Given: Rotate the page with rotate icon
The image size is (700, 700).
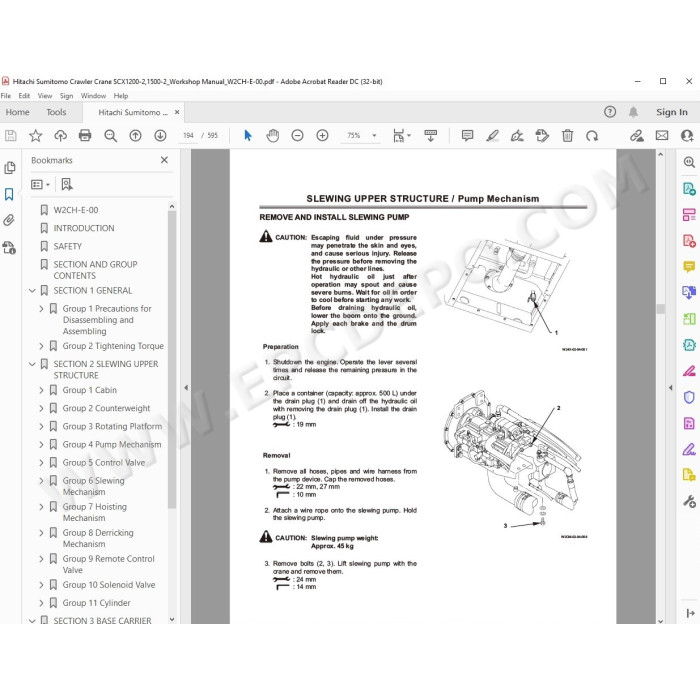Looking at the screenshot, I should click(x=592, y=135).
